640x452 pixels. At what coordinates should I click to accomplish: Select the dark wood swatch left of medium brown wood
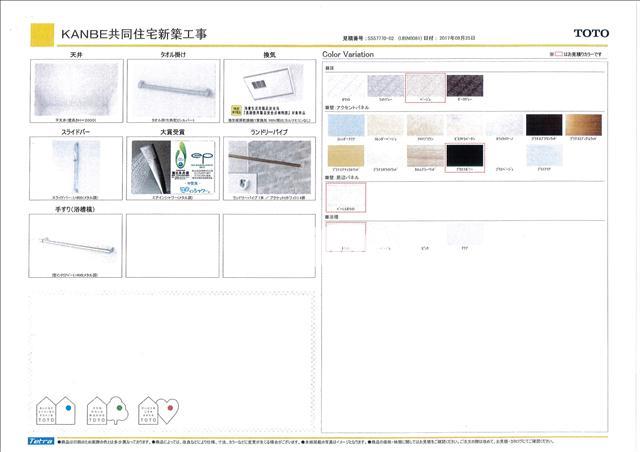point(544,125)
